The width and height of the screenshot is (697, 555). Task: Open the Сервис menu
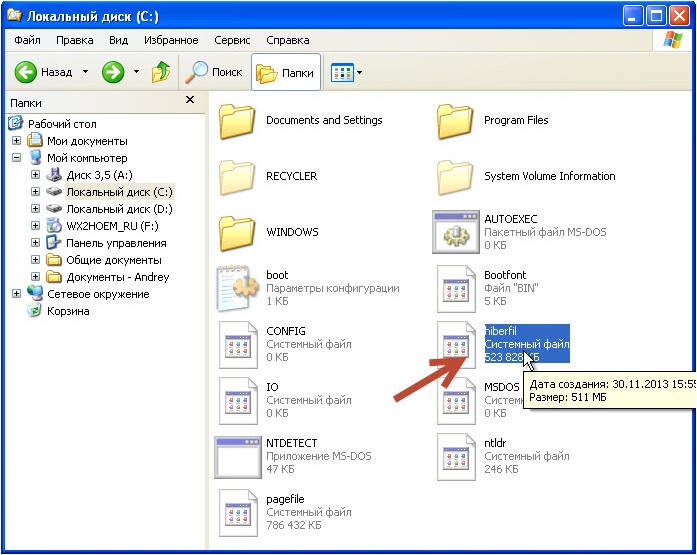[232, 40]
